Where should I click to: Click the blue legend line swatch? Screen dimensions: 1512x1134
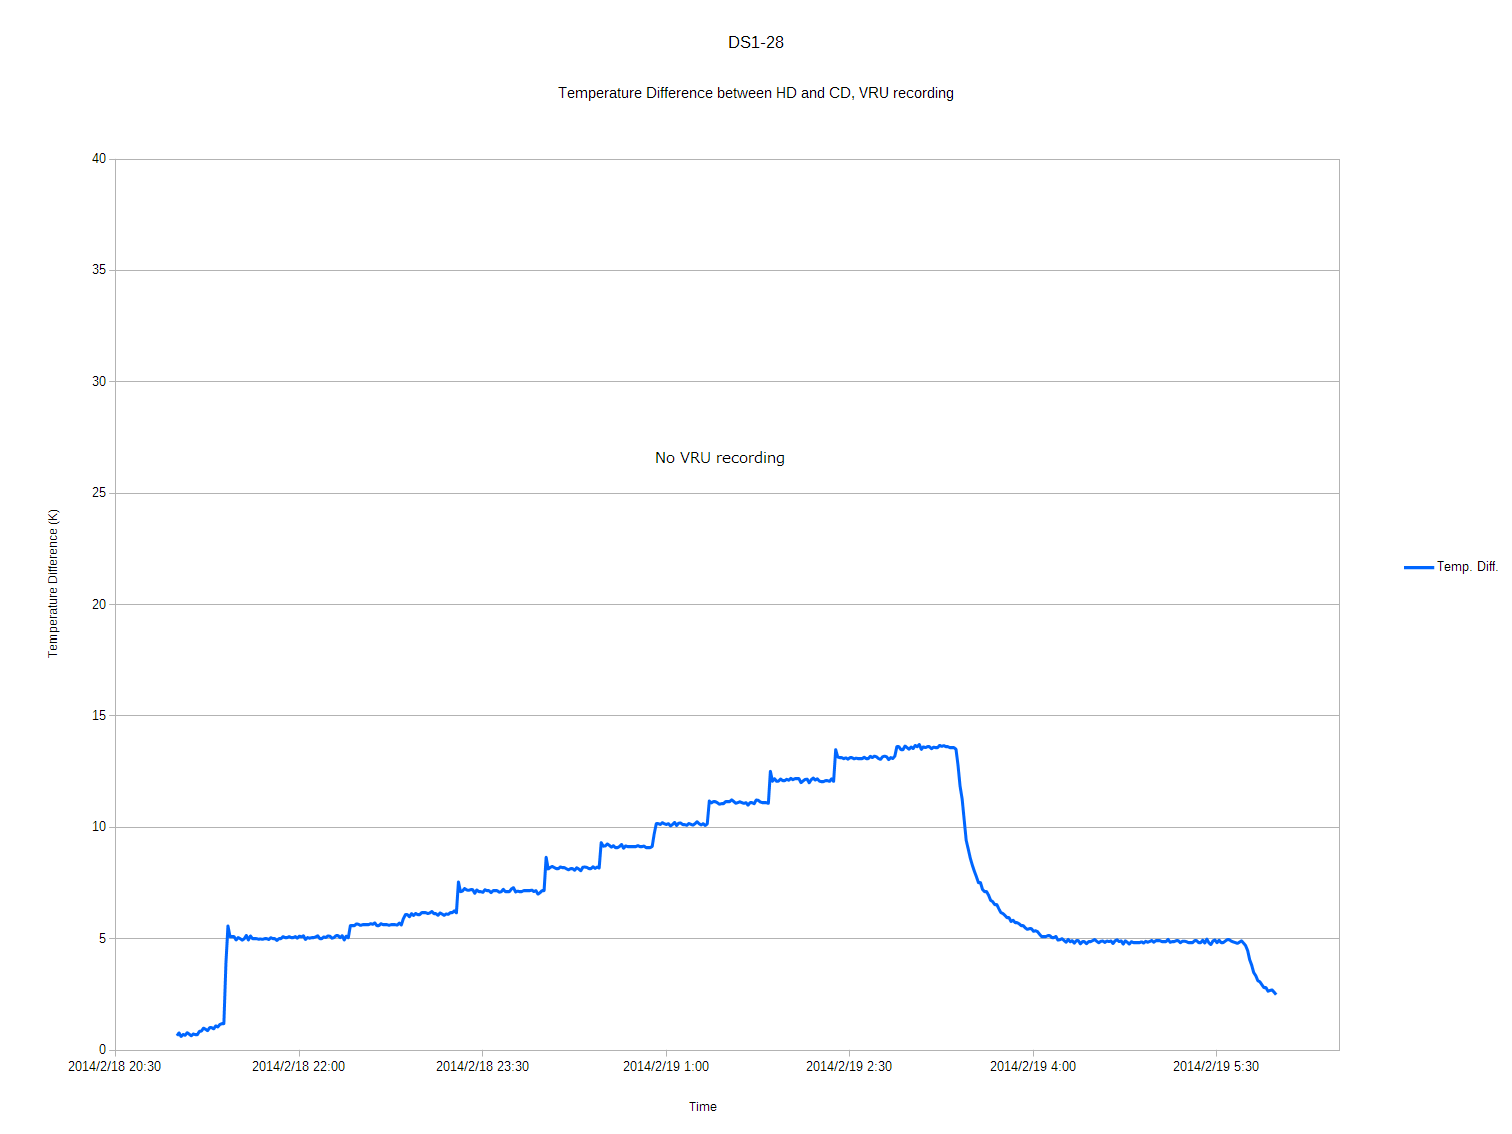click(1418, 567)
